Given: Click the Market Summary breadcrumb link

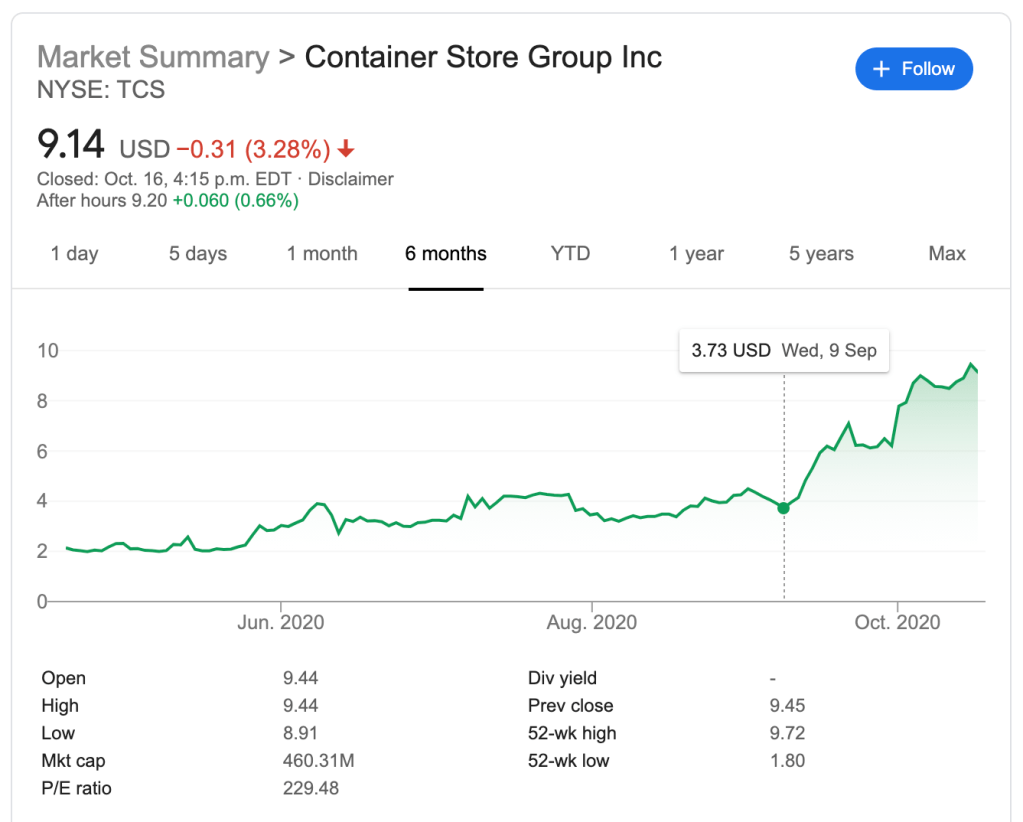Looking at the screenshot, I should [153, 57].
